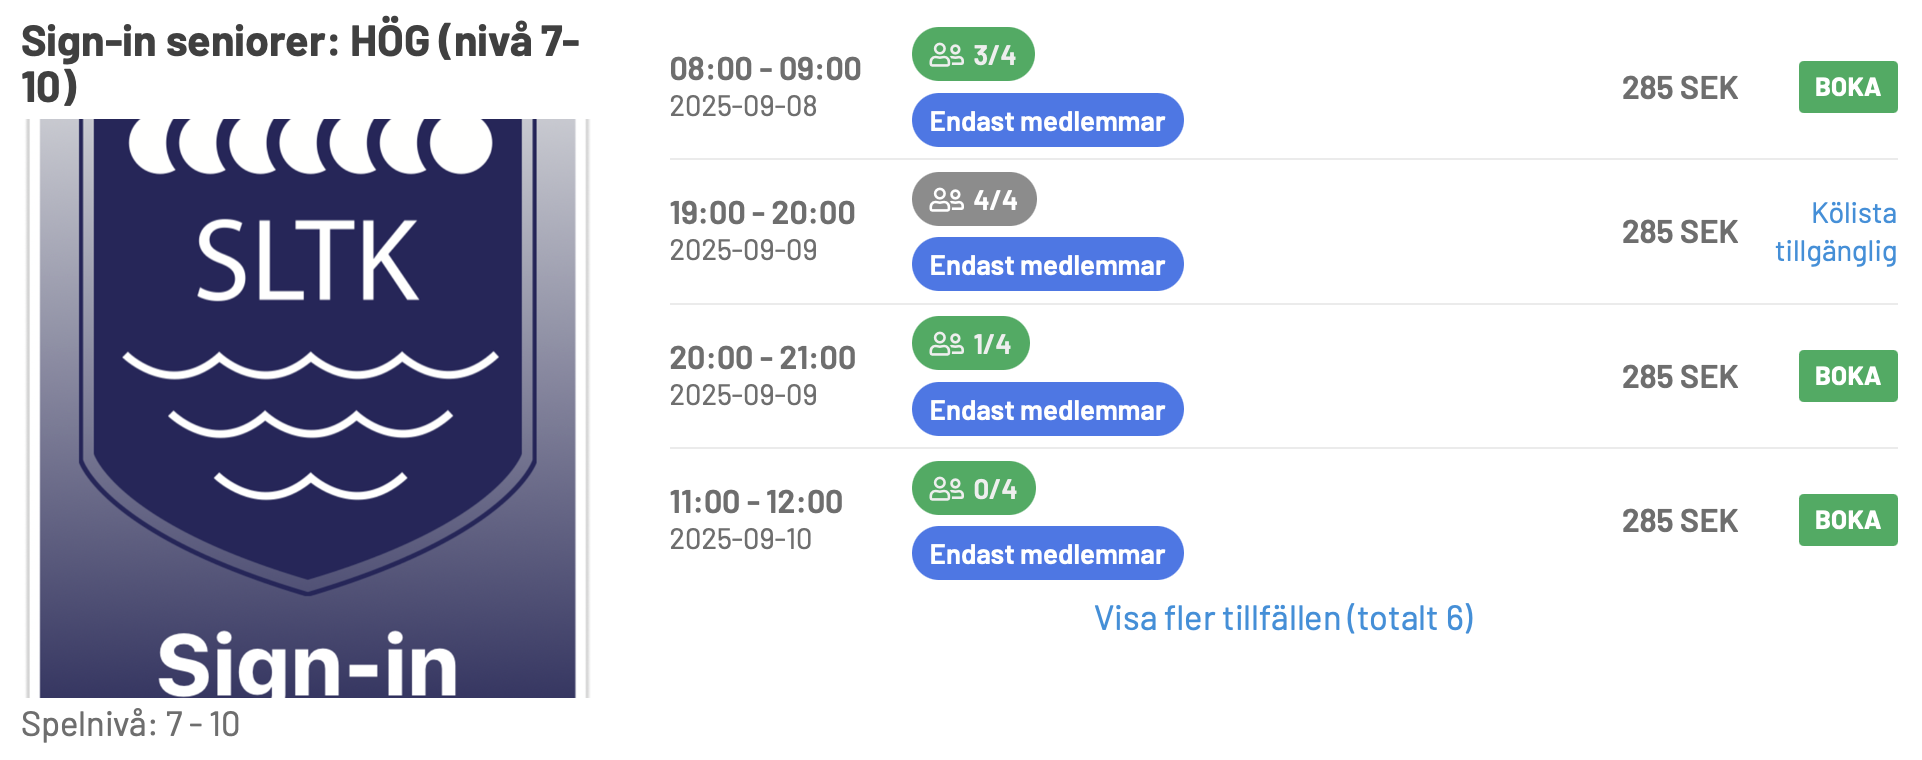Open the Kölista tillgänglig waiting list link
This screenshot has height=760, width=1922.
(x=1836, y=232)
